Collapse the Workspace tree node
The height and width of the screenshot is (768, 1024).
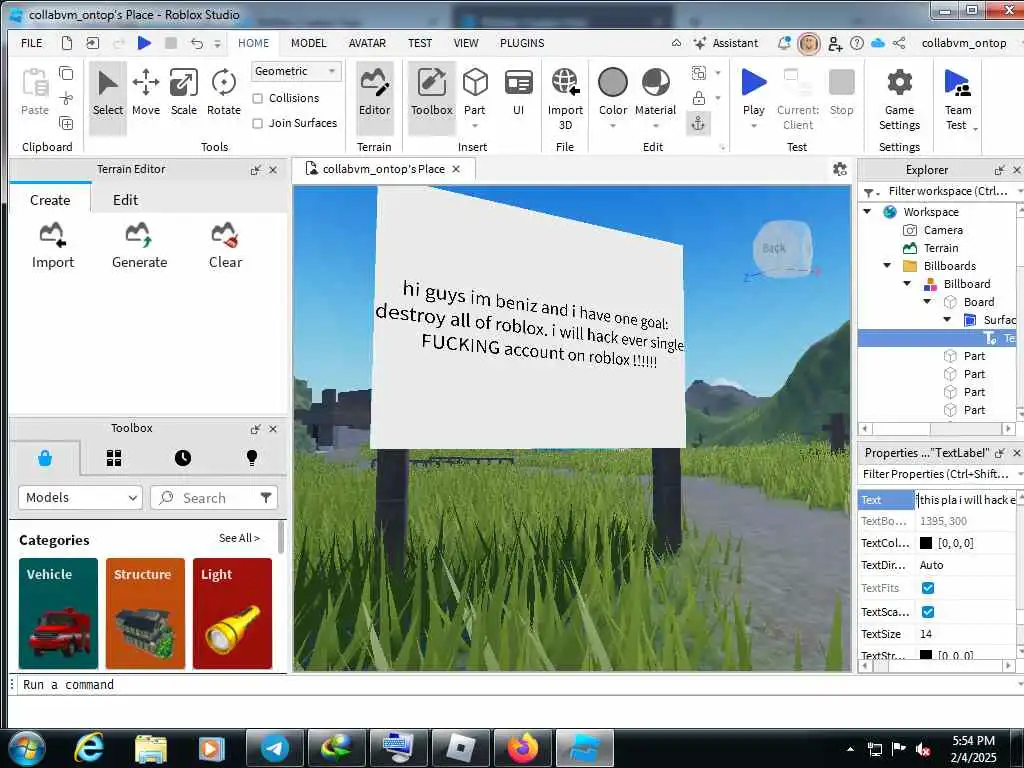tap(867, 212)
